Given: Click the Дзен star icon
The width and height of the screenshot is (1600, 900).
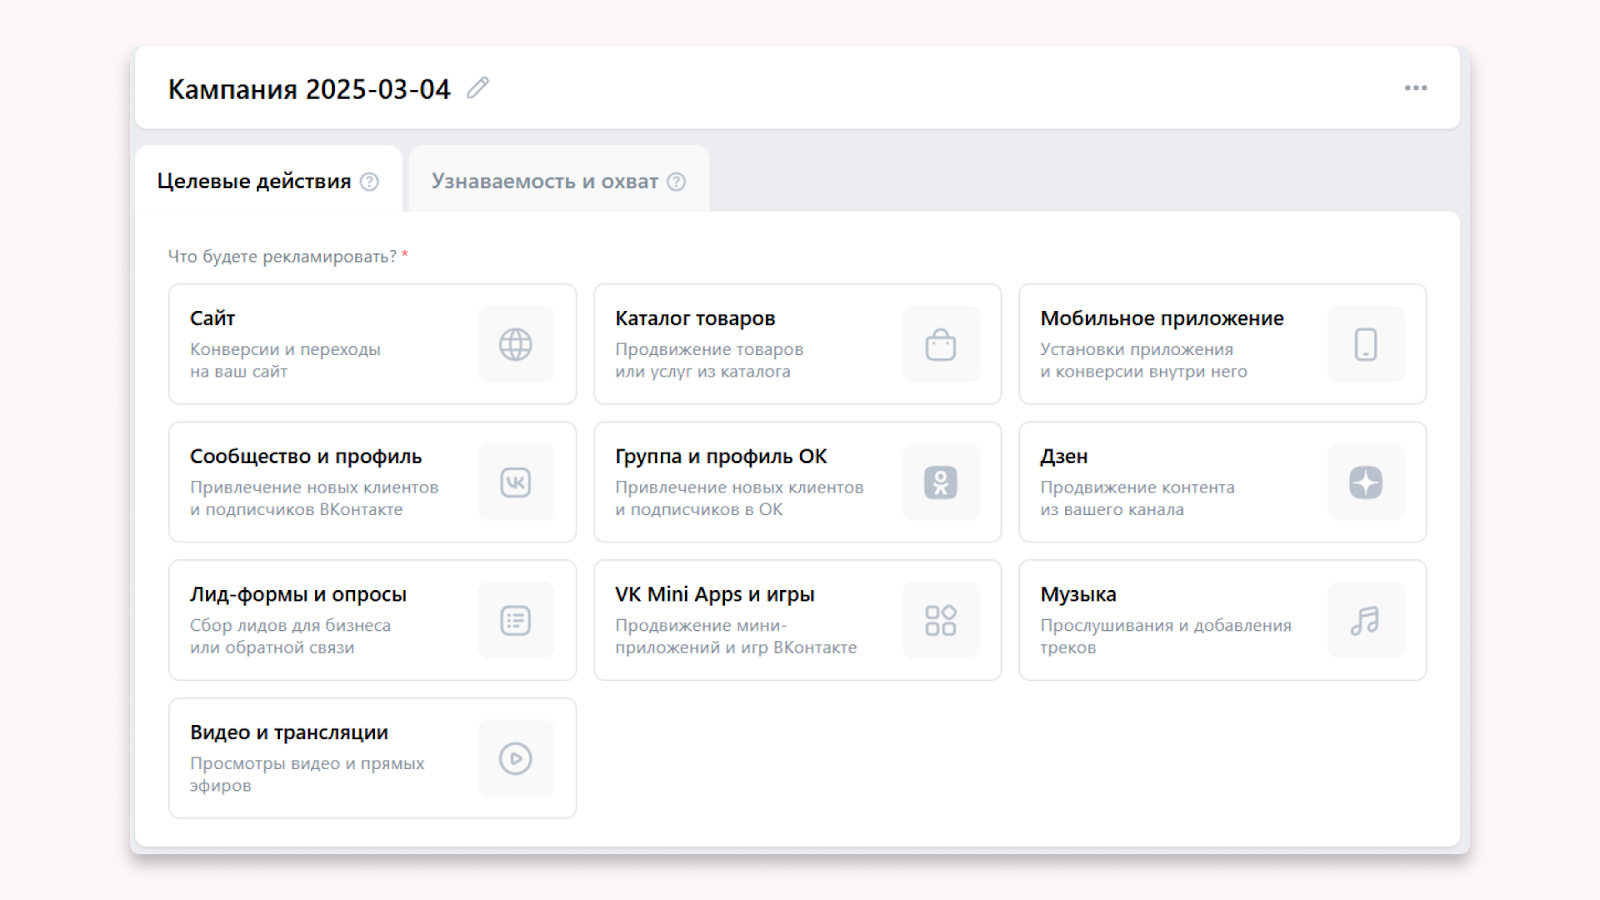Looking at the screenshot, I should click(x=1365, y=482).
